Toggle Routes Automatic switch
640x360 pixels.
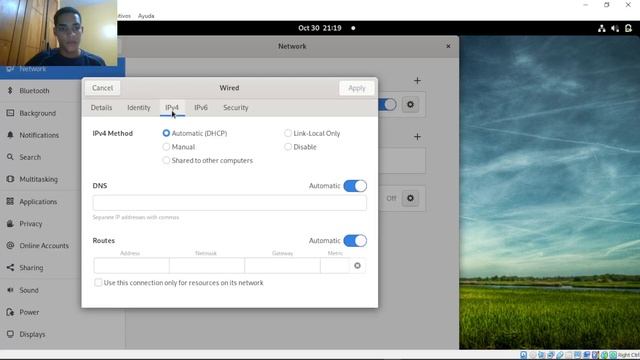point(355,241)
